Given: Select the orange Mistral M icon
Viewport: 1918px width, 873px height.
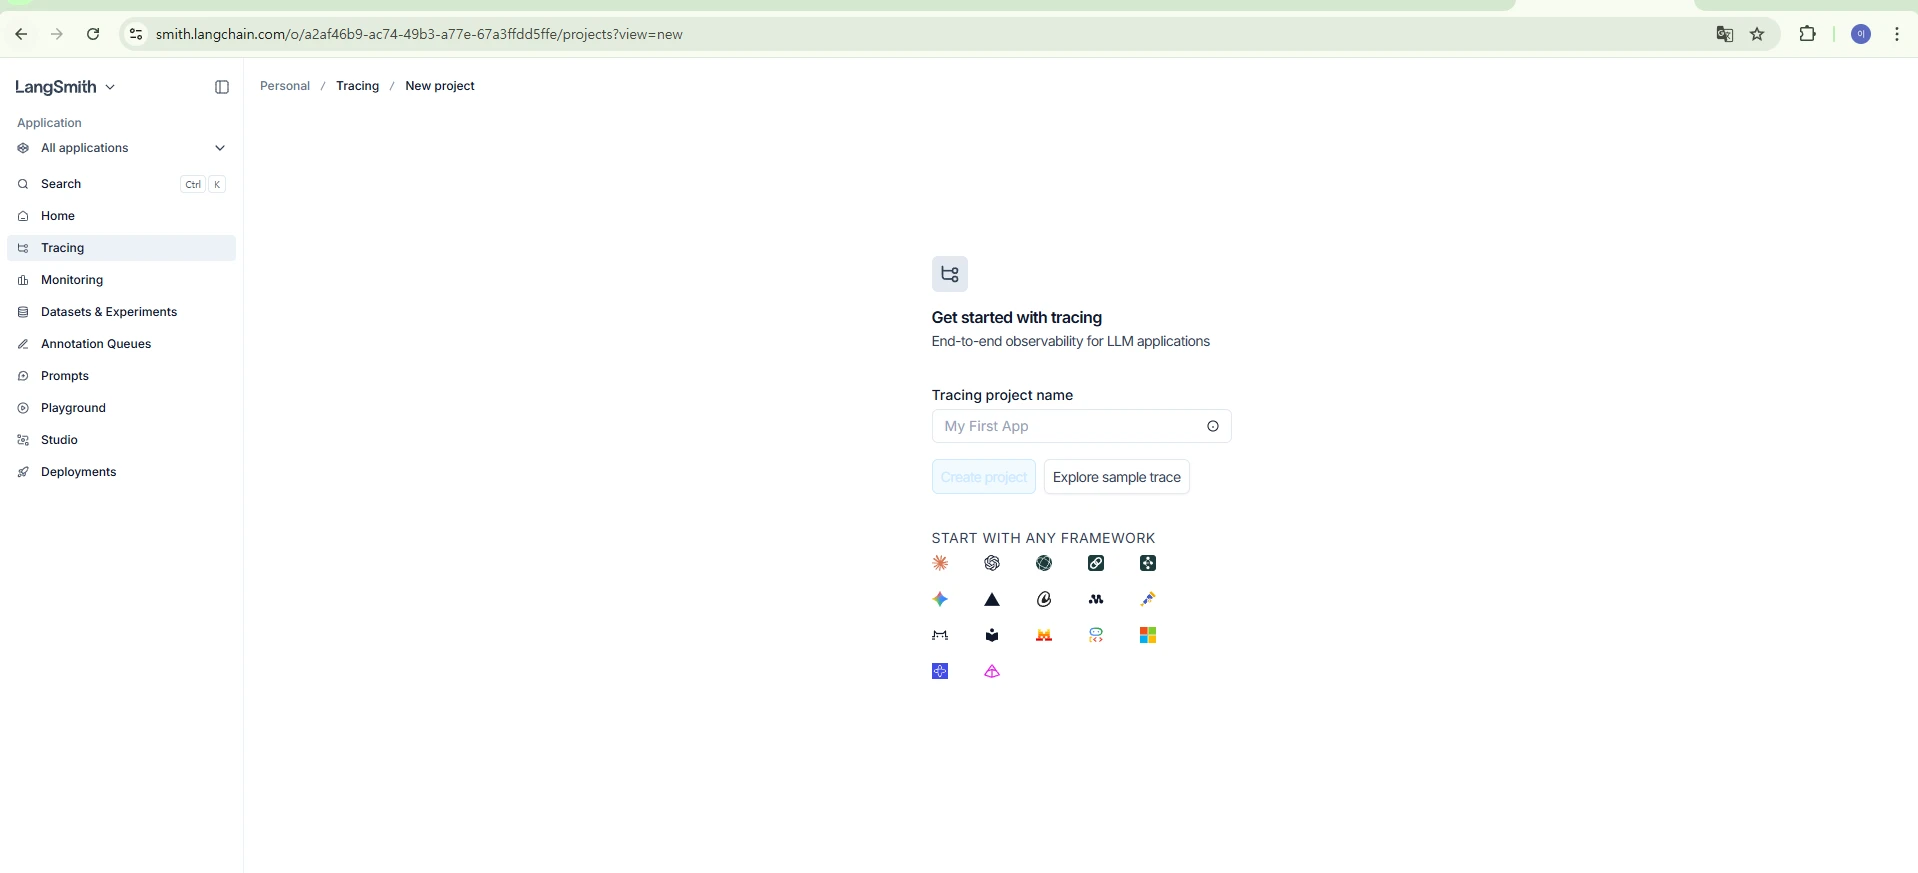Looking at the screenshot, I should tap(1044, 635).
